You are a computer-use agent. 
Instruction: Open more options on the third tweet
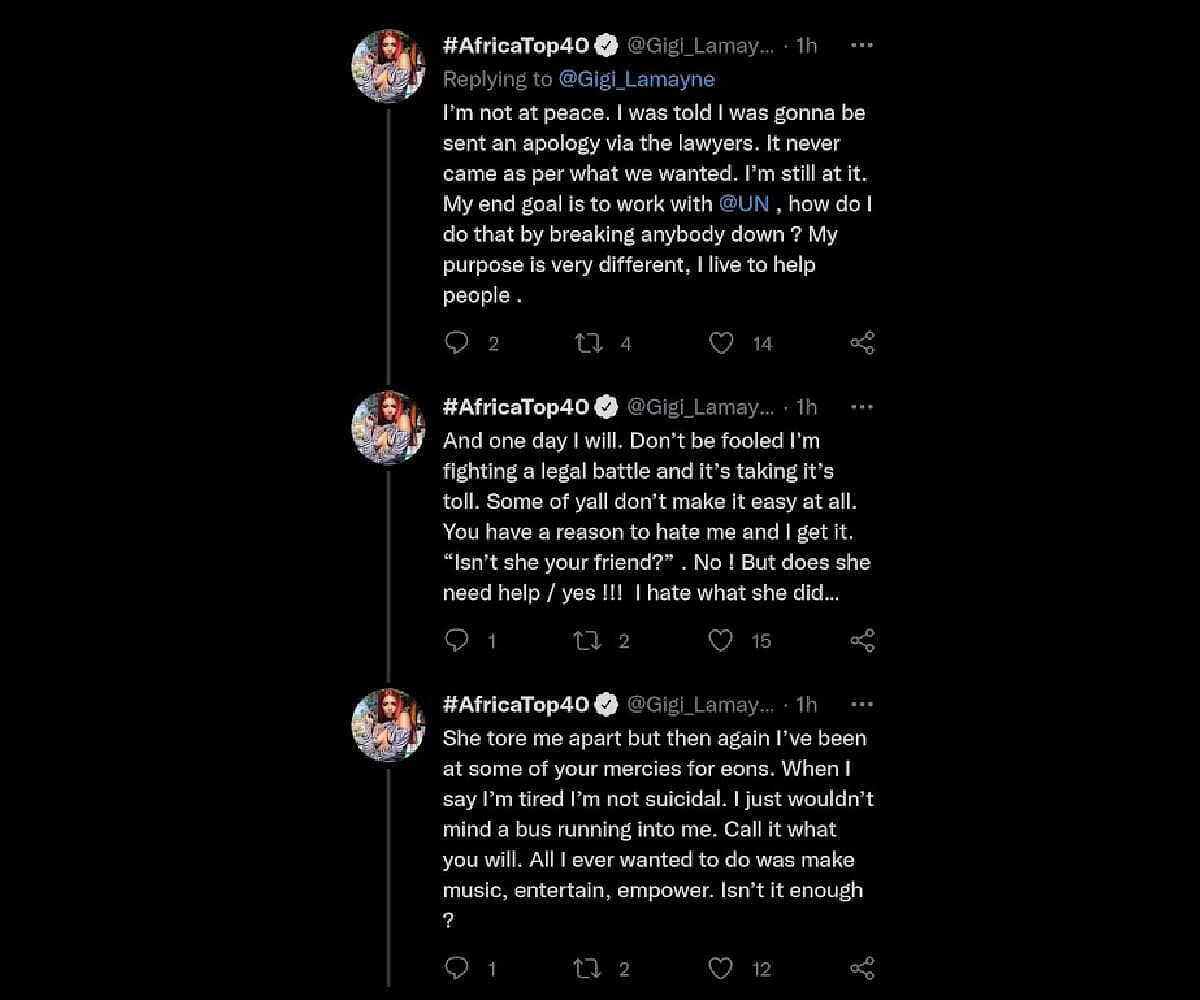pos(861,704)
